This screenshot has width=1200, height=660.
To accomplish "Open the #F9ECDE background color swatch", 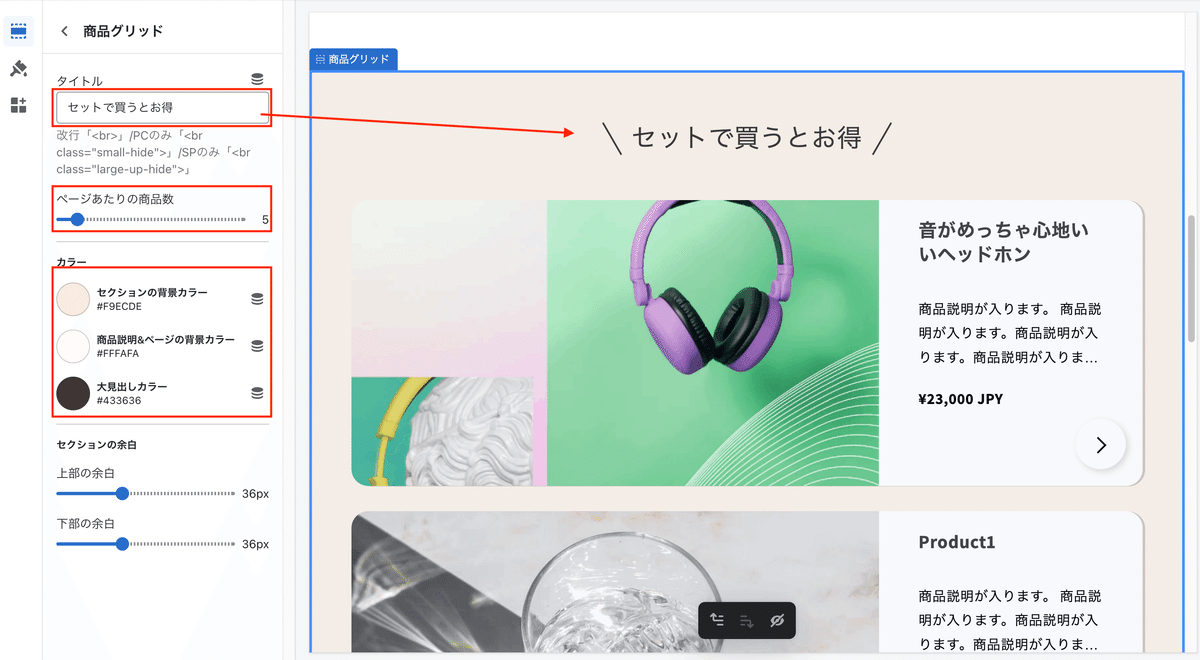I will 74,299.
